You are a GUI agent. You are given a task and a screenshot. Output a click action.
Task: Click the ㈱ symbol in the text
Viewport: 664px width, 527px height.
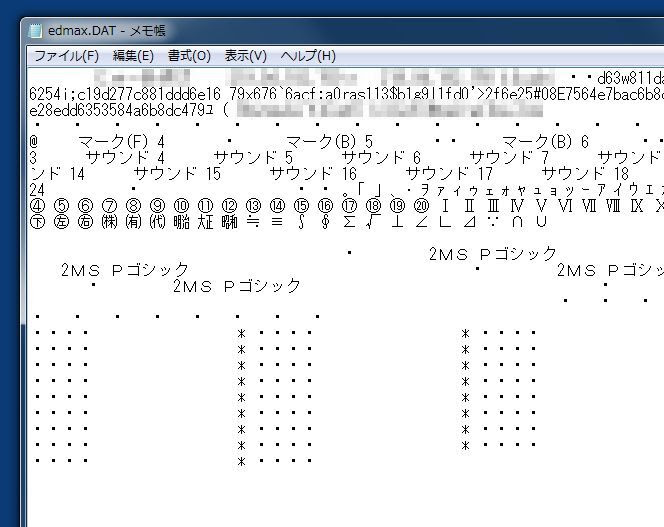(x=109, y=222)
